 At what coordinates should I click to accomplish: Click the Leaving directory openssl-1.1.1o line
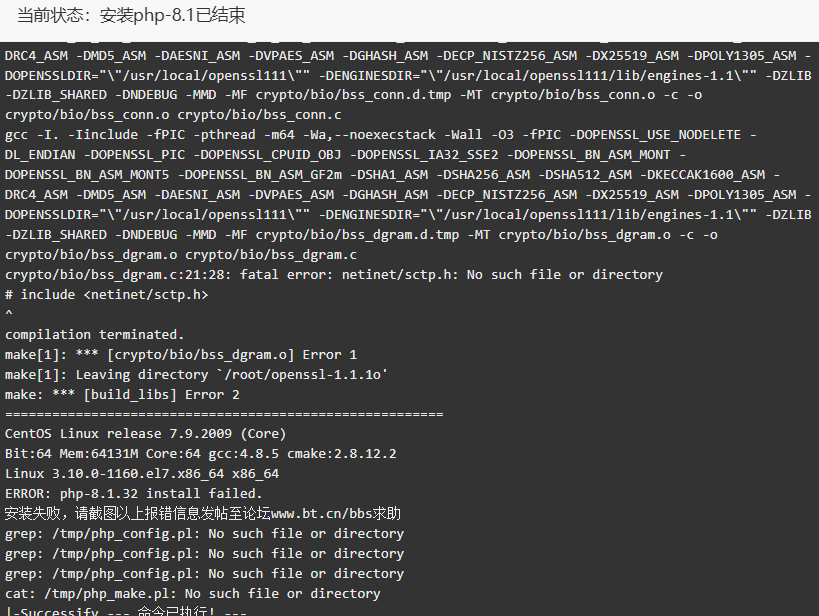point(196,375)
